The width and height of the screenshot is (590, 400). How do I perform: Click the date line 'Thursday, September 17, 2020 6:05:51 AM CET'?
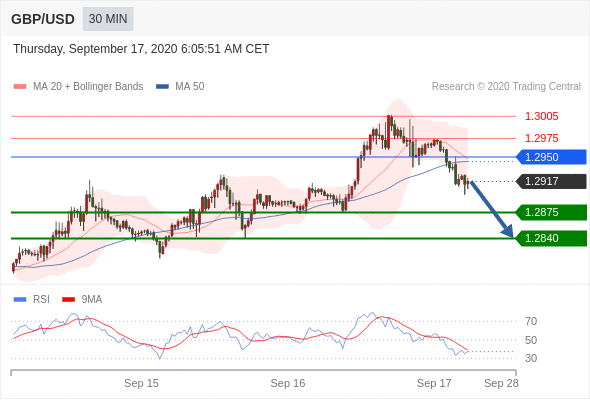point(141,49)
